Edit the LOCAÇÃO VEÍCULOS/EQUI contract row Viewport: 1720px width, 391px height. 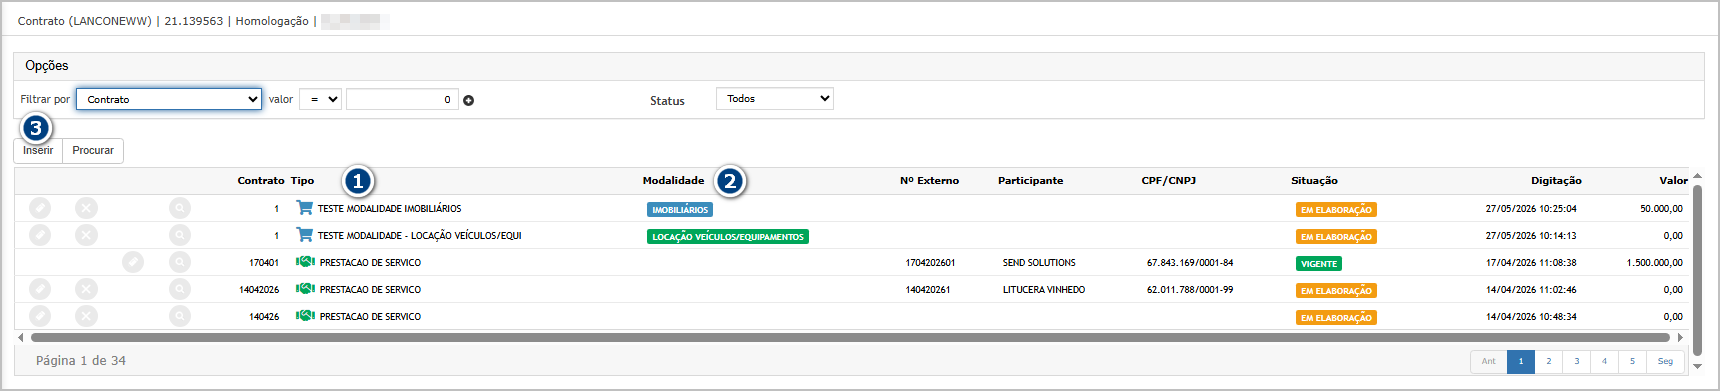(x=40, y=235)
